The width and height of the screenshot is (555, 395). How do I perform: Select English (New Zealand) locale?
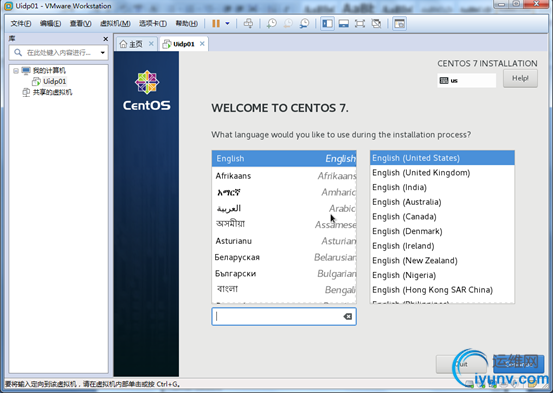[x=442, y=261]
